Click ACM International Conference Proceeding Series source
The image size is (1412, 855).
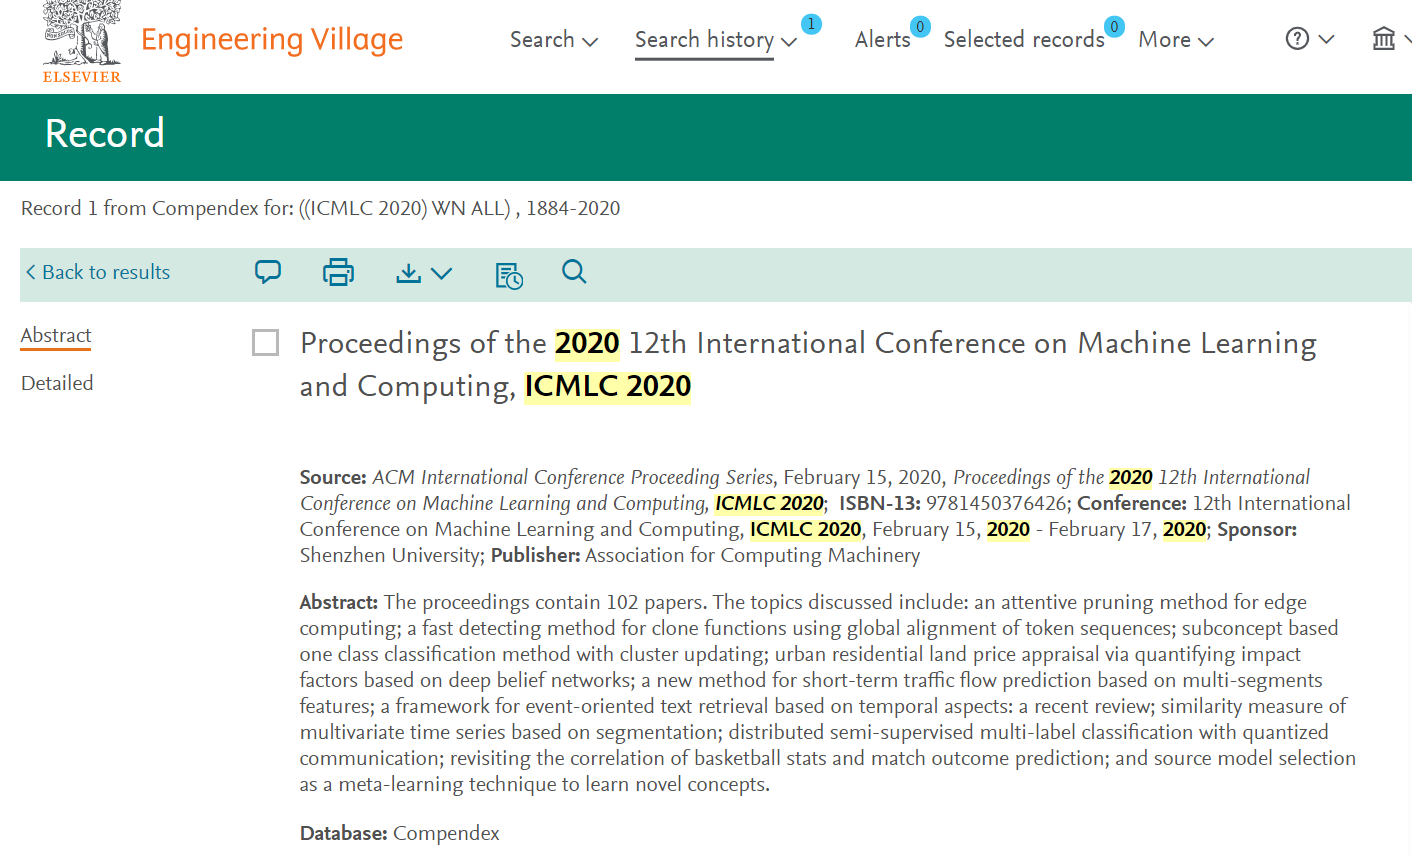pyautogui.click(x=572, y=477)
